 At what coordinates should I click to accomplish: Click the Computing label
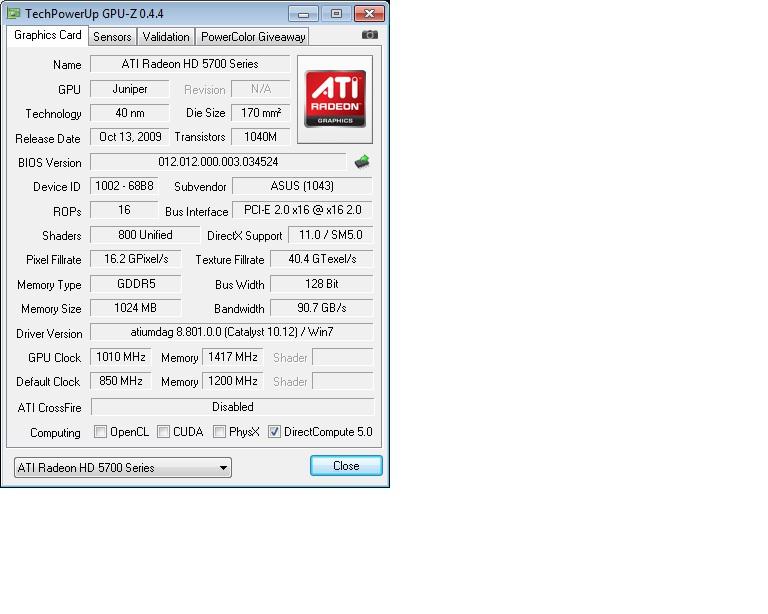coord(55,433)
